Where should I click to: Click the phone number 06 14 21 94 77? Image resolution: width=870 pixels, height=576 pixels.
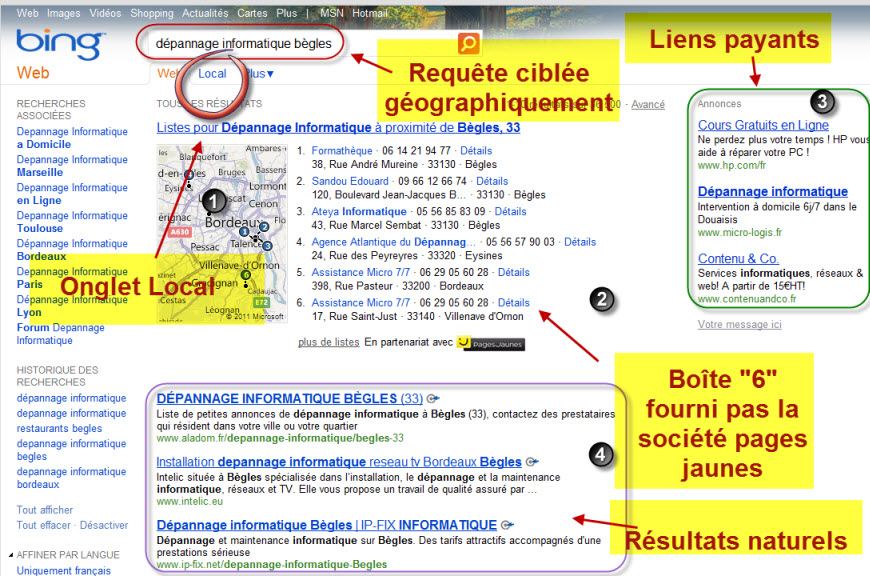[x=416, y=151]
